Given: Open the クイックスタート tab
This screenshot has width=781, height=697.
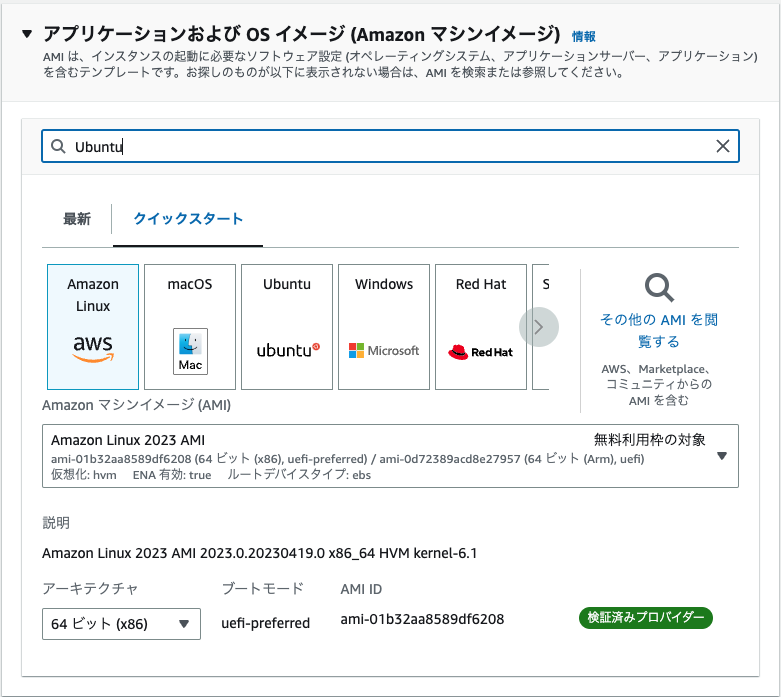Looking at the screenshot, I should tap(188, 219).
